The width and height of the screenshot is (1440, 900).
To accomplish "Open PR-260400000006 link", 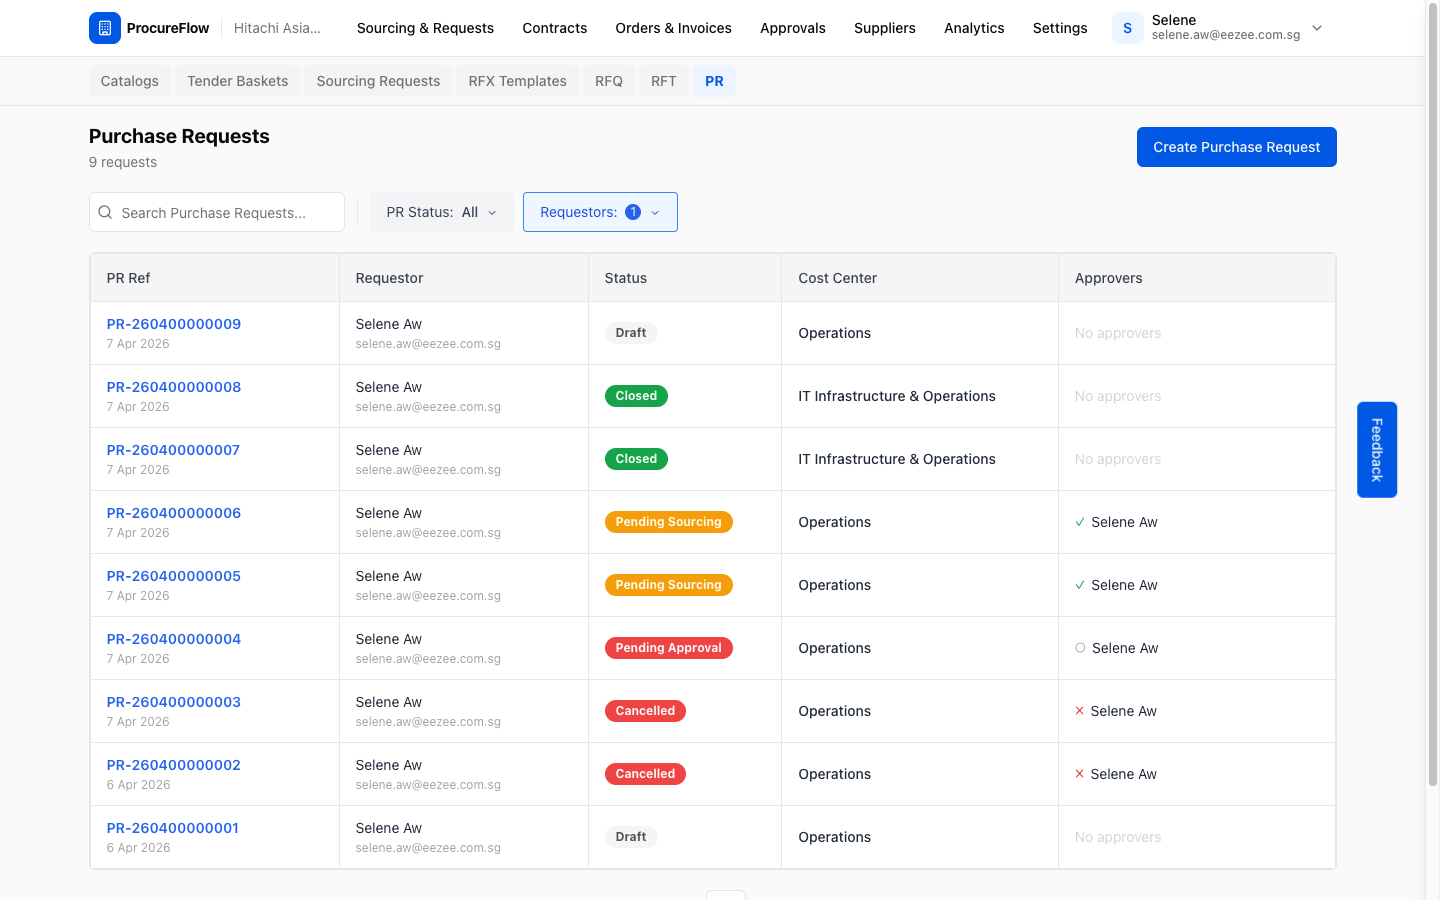I will [174, 513].
